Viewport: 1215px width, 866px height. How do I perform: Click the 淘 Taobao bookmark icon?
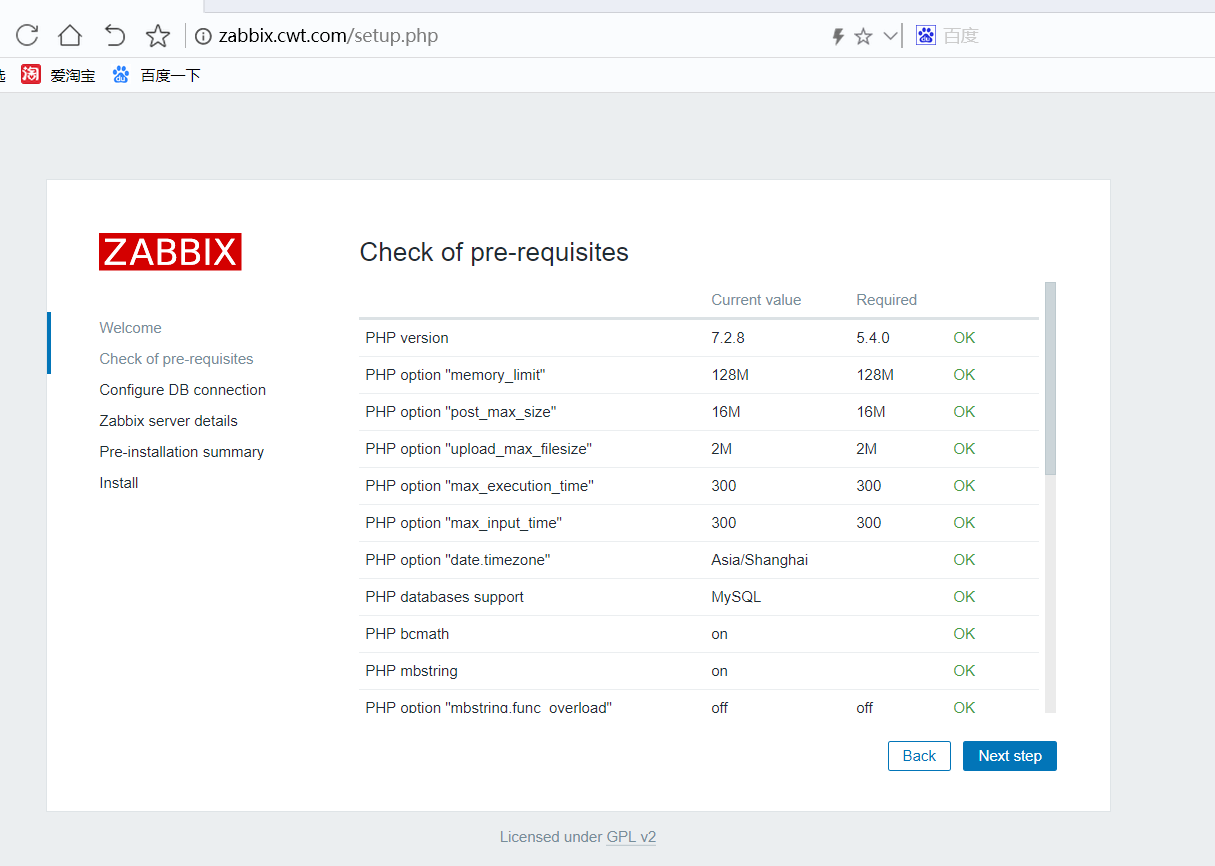click(31, 74)
